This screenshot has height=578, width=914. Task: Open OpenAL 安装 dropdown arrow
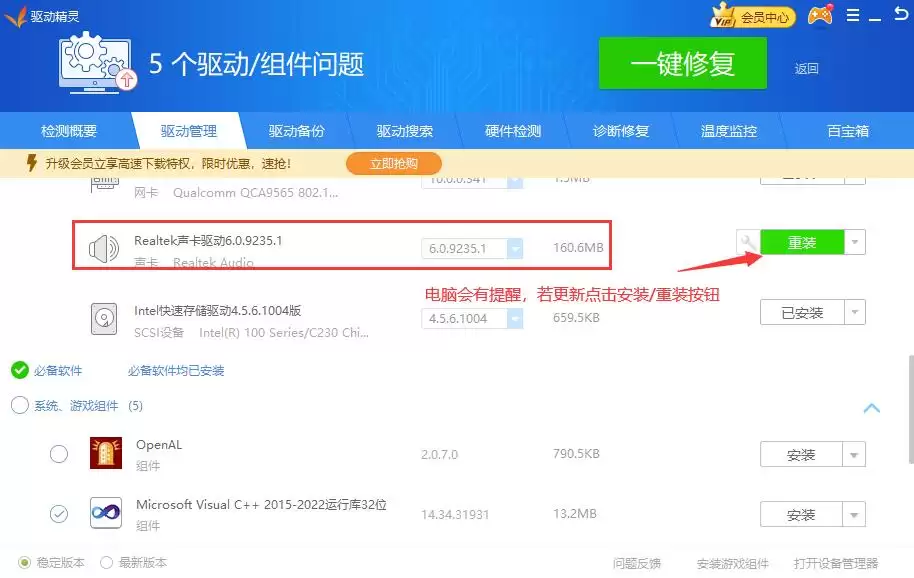(x=854, y=454)
